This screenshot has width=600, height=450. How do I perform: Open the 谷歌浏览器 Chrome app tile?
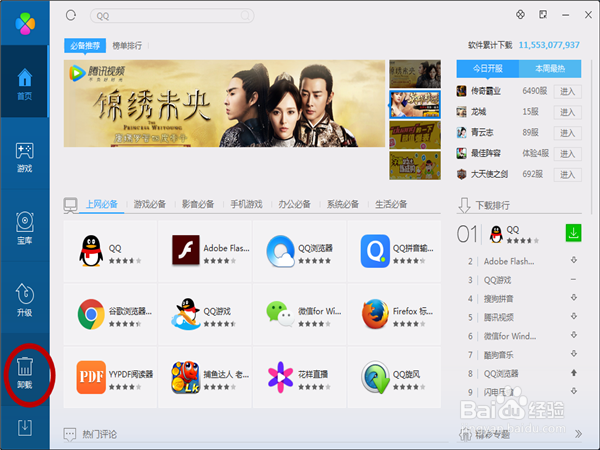110,314
